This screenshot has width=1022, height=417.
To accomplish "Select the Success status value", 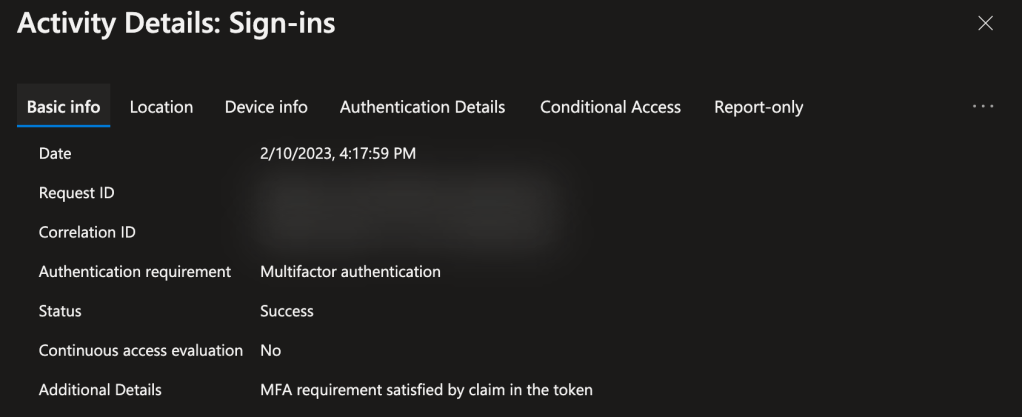I will coord(286,311).
